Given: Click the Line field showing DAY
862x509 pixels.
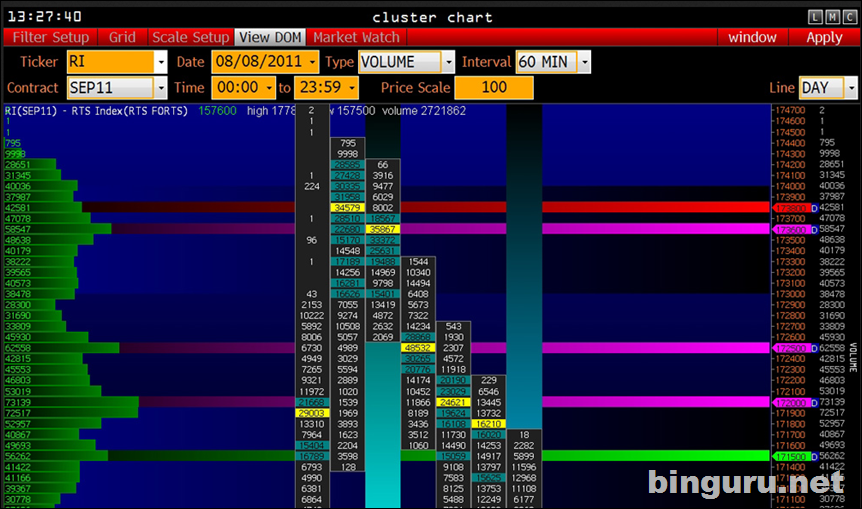Looking at the screenshot, I should (821, 87).
